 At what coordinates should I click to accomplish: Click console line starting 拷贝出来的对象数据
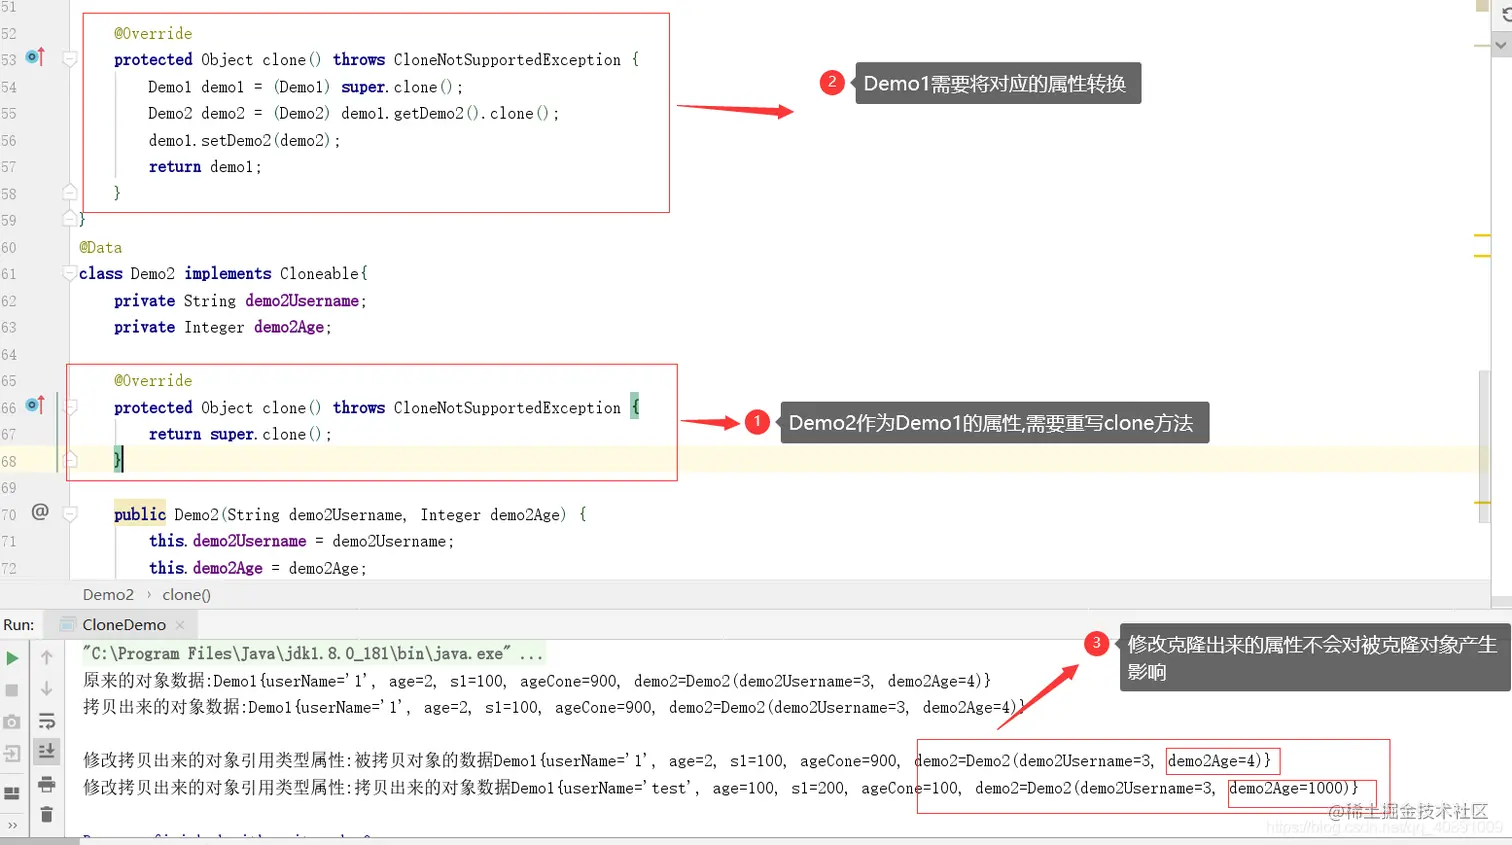click(x=554, y=707)
